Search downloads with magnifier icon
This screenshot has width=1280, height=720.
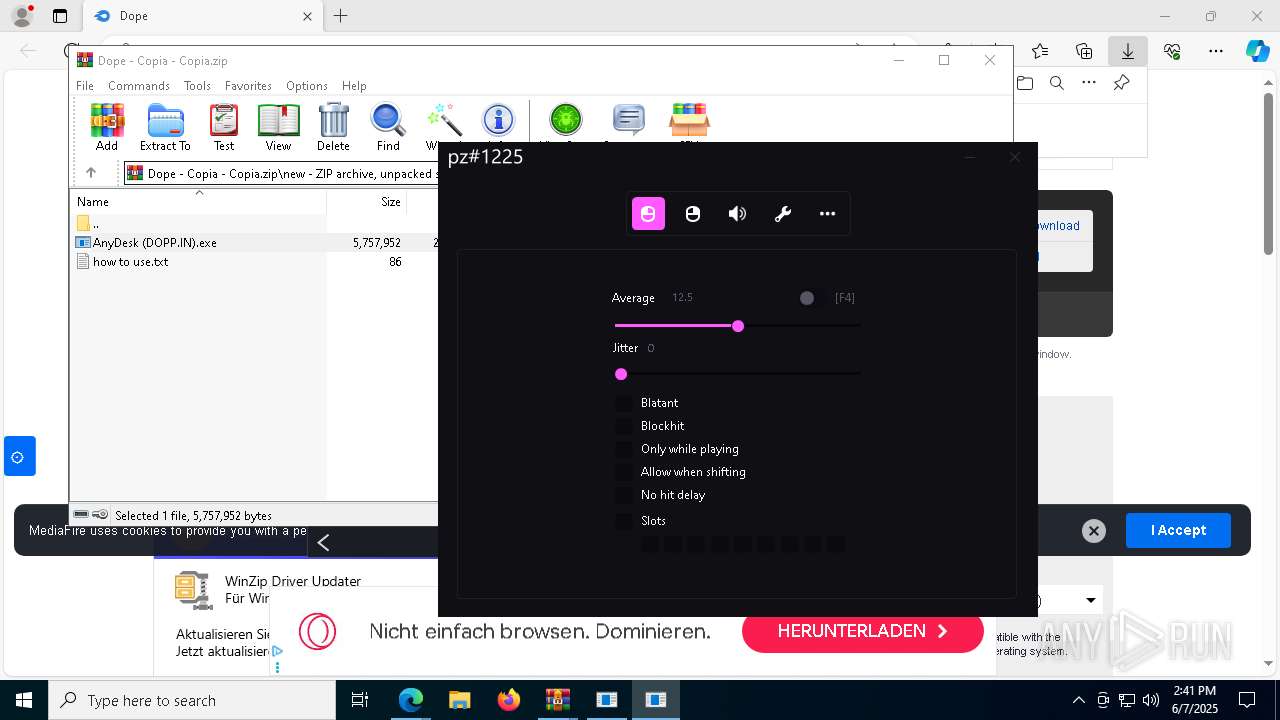(1057, 83)
